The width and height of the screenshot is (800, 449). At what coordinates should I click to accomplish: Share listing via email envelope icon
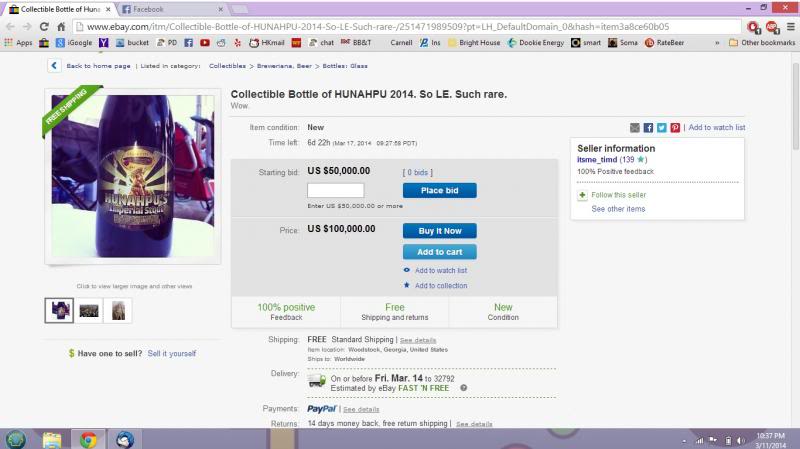click(x=635, y=128)
